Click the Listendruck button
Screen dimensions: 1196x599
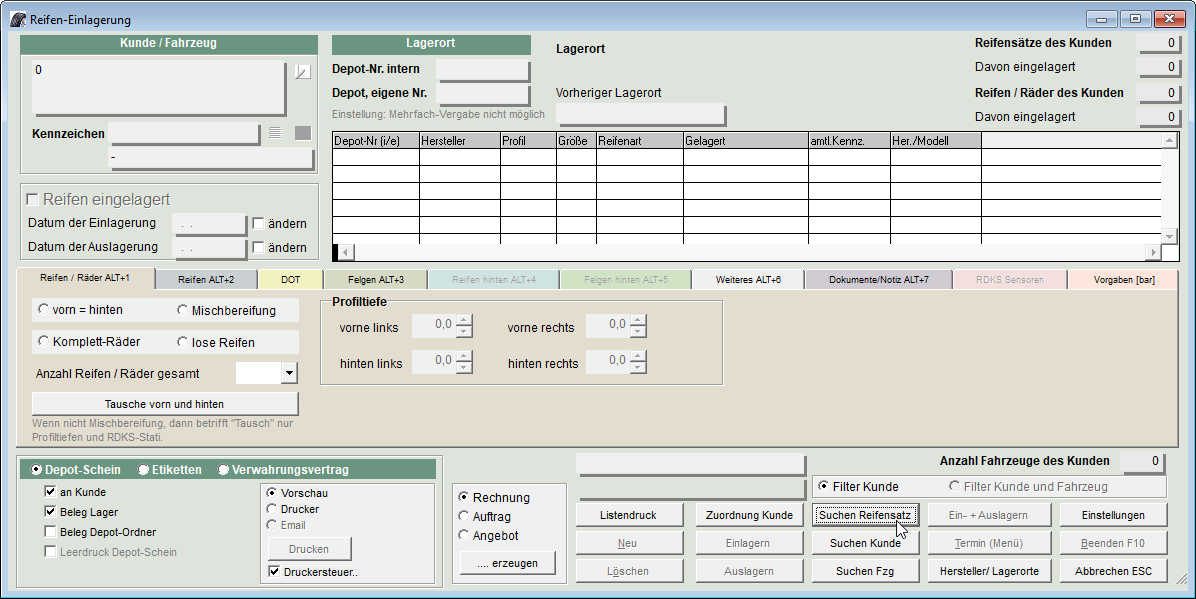tap(629, 515)
